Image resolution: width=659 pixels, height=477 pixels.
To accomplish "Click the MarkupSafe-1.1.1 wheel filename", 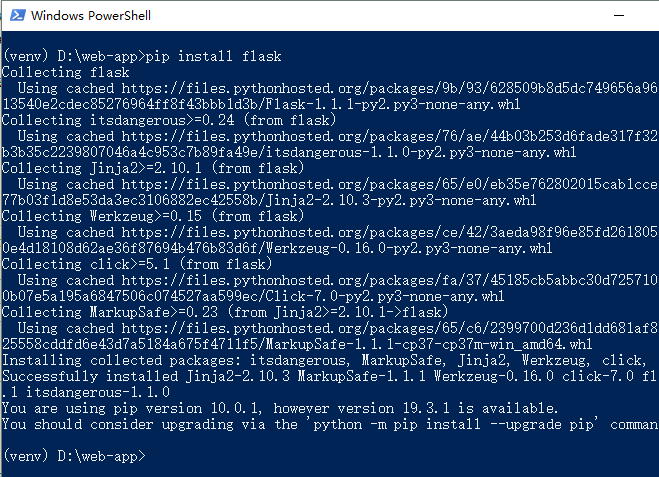I will (429, 344).
